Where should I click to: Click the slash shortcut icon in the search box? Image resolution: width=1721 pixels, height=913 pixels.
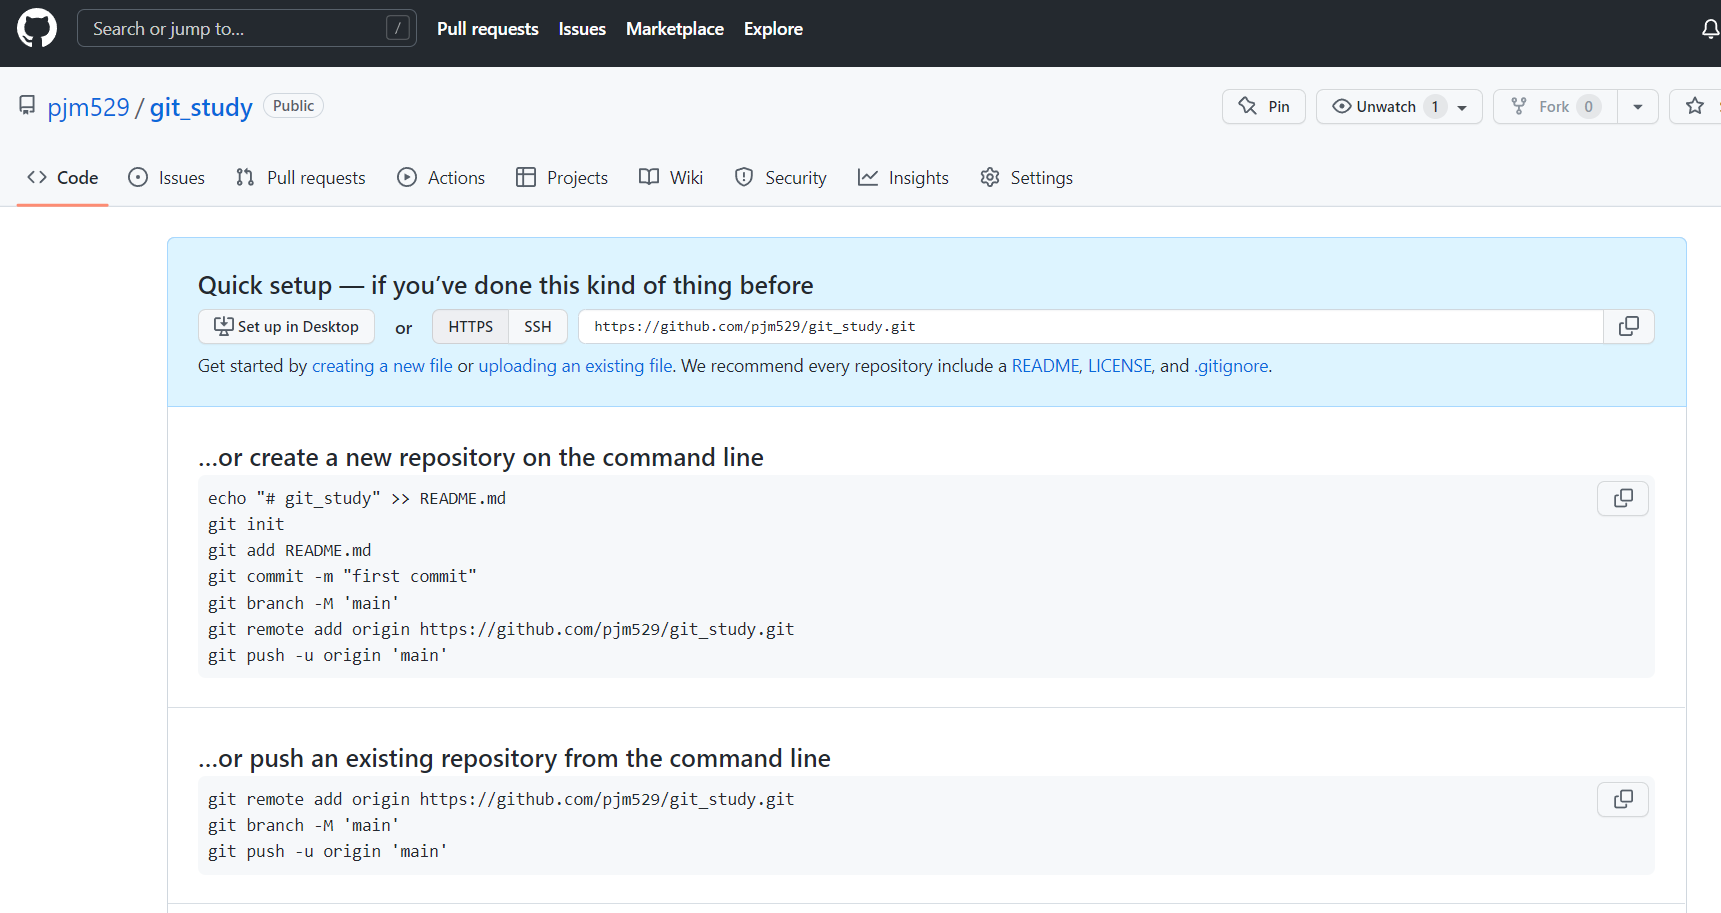[x=398, y=28]
